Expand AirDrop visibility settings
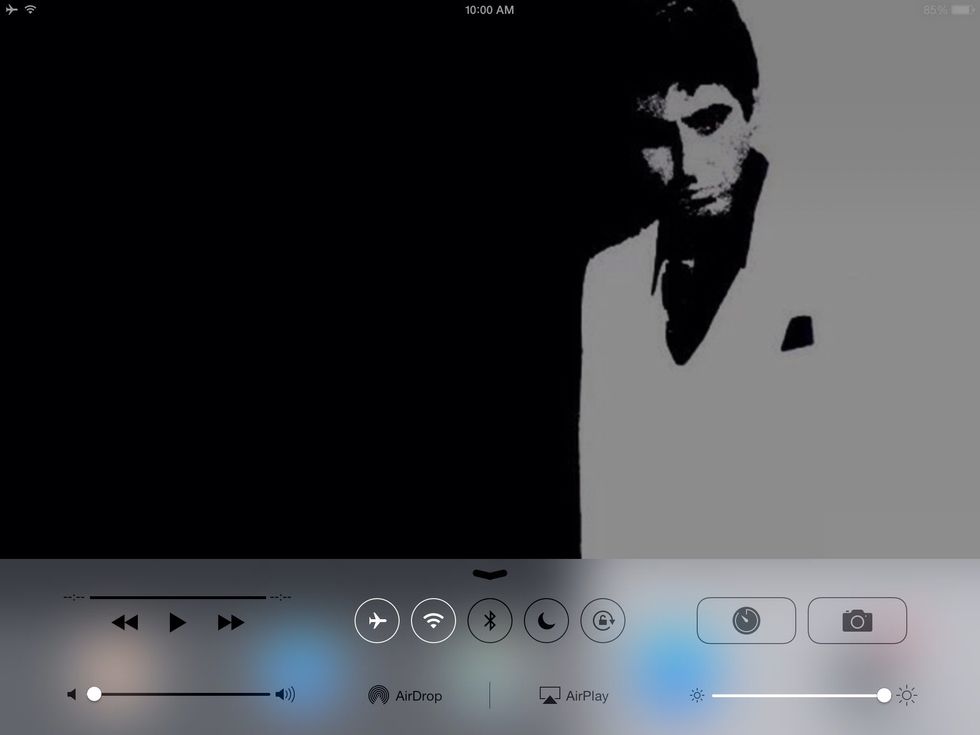Screen dimensions: 980x735 tap(405, 695)
